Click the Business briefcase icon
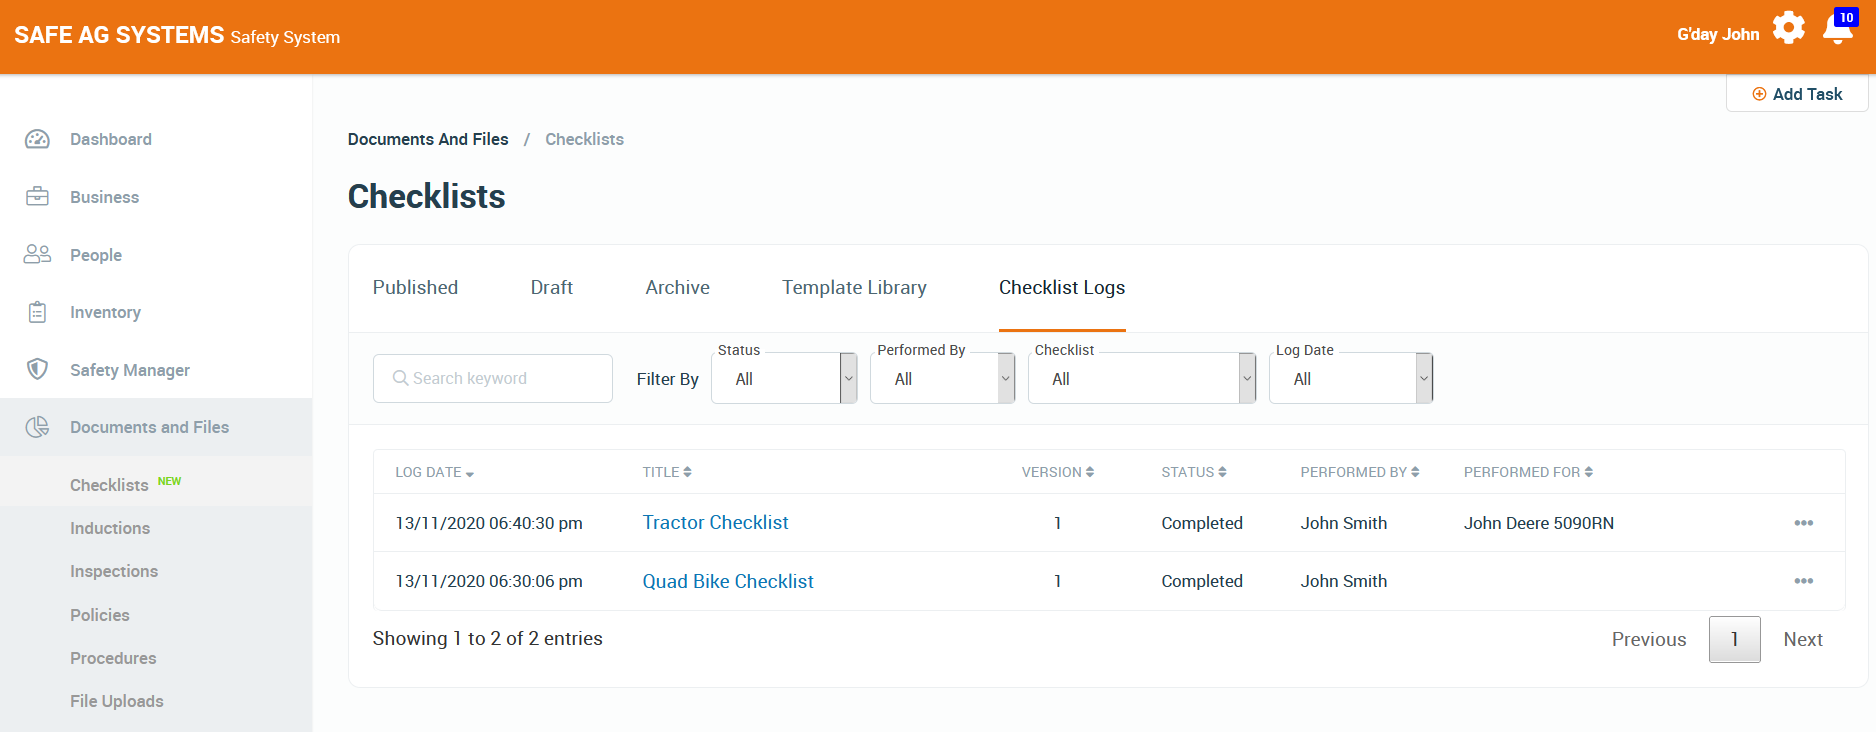Screen dimensions: 1876x732 37,197
